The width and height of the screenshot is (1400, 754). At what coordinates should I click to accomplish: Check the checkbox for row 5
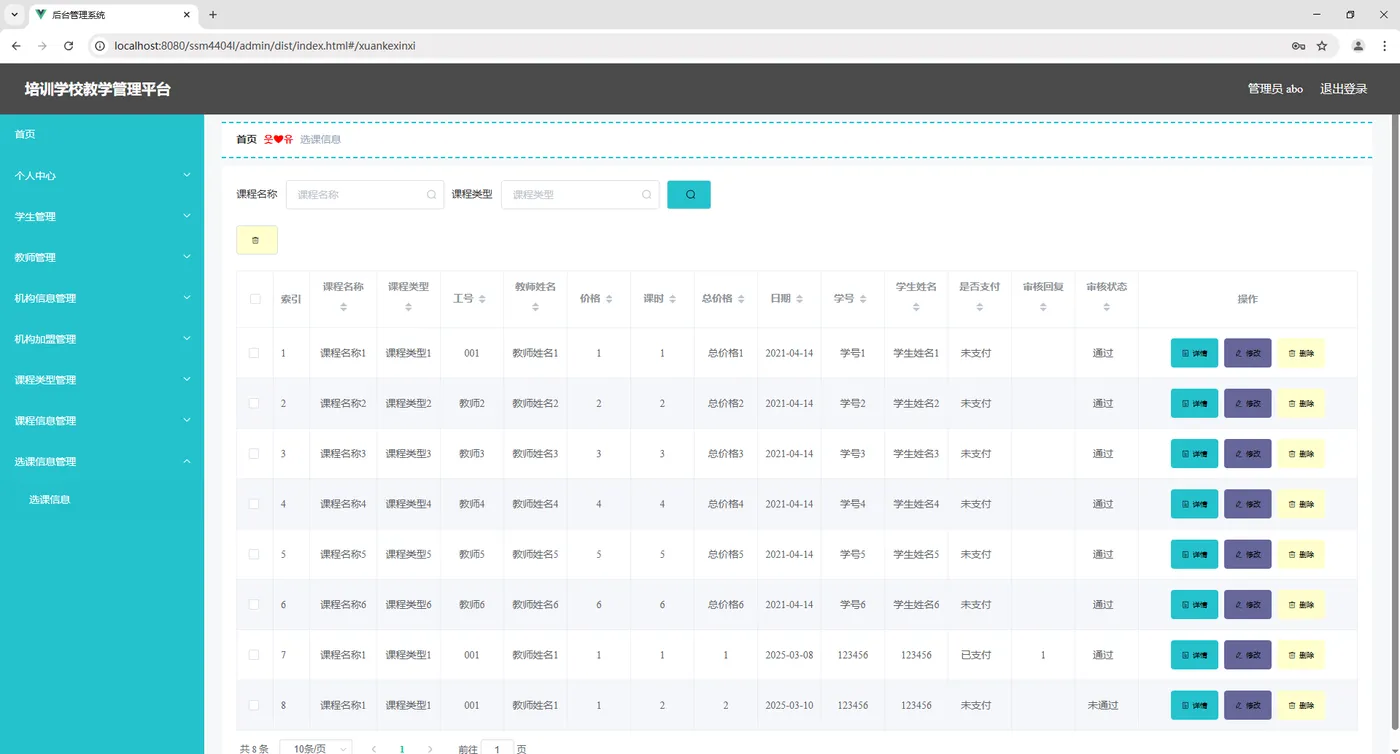(x=254, y=554)
